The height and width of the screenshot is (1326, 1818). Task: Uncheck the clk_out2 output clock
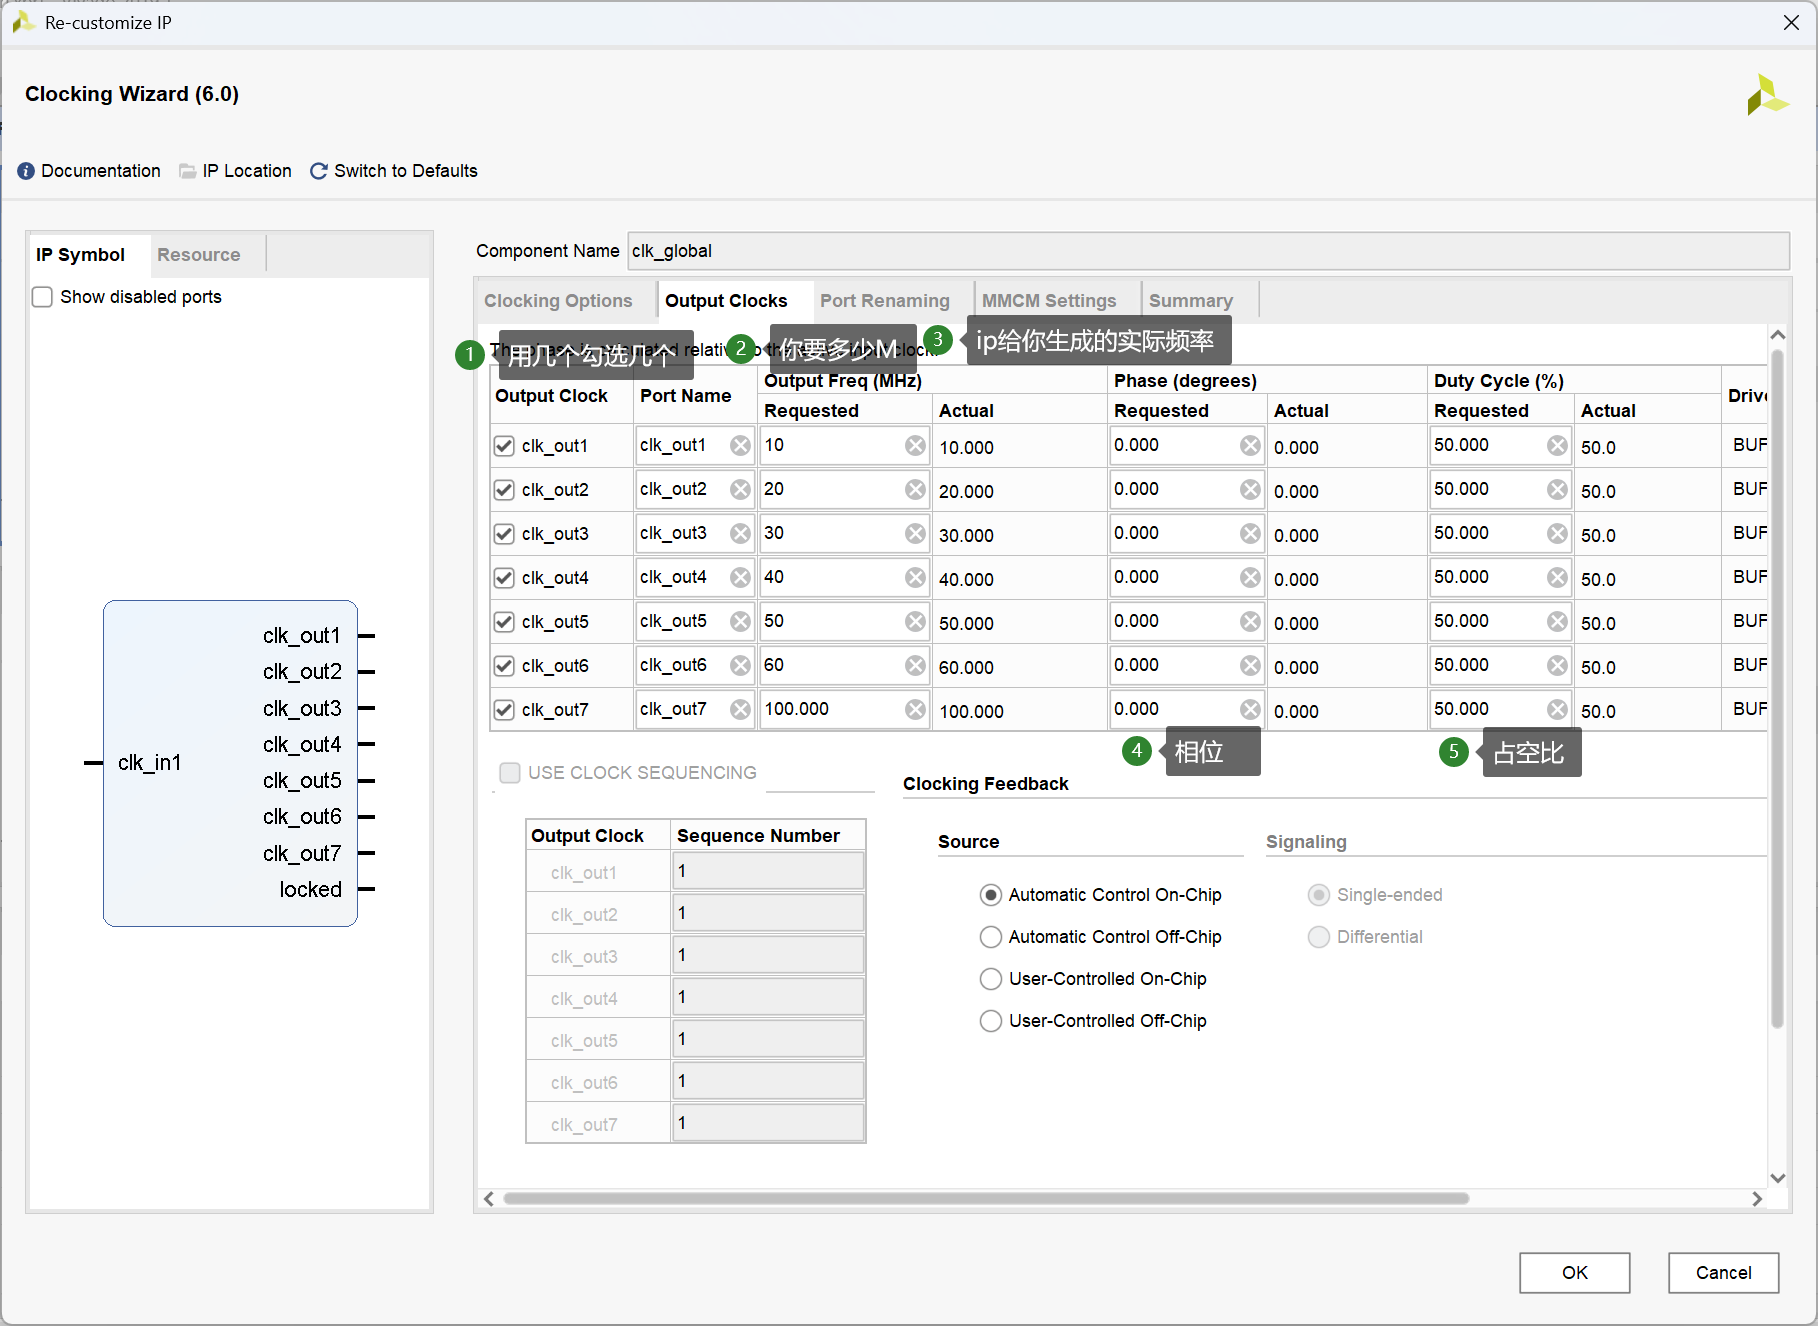pos(504,490)
